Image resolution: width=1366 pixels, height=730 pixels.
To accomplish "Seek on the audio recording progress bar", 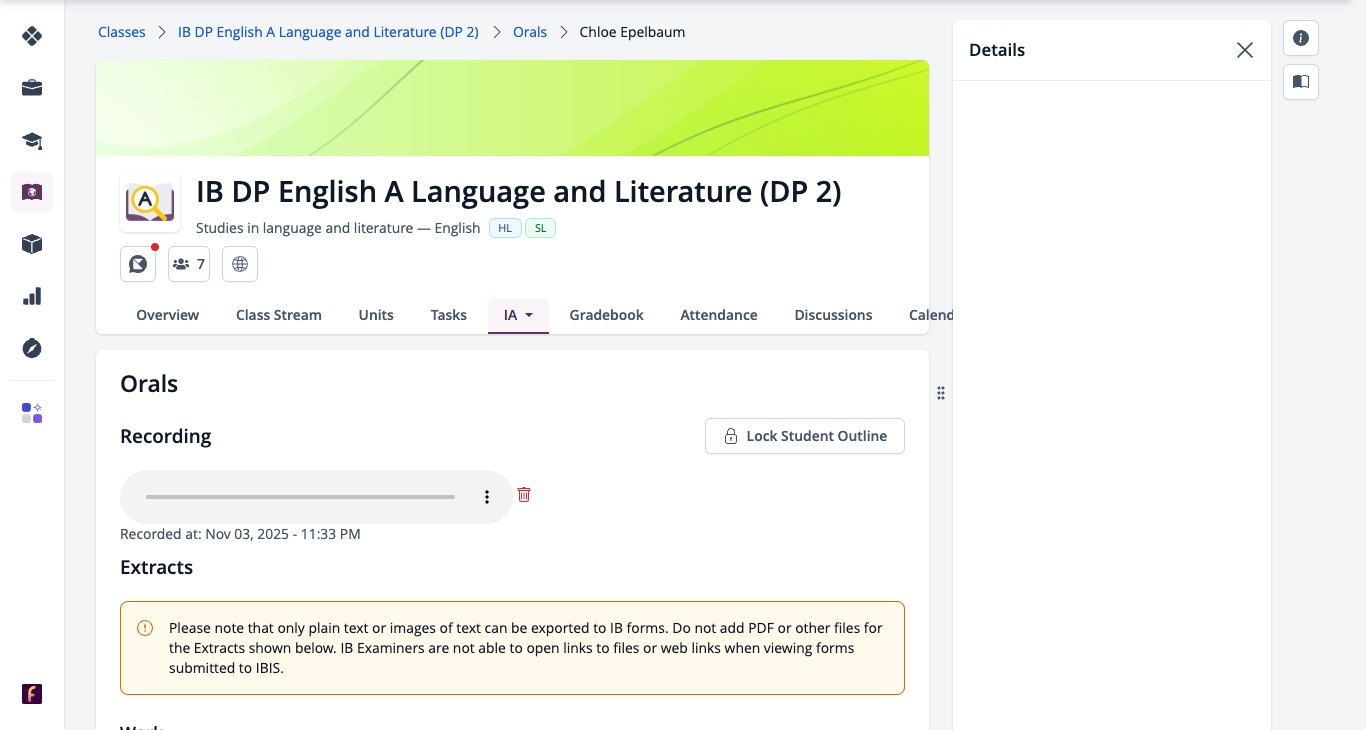I will pos(300,497).
